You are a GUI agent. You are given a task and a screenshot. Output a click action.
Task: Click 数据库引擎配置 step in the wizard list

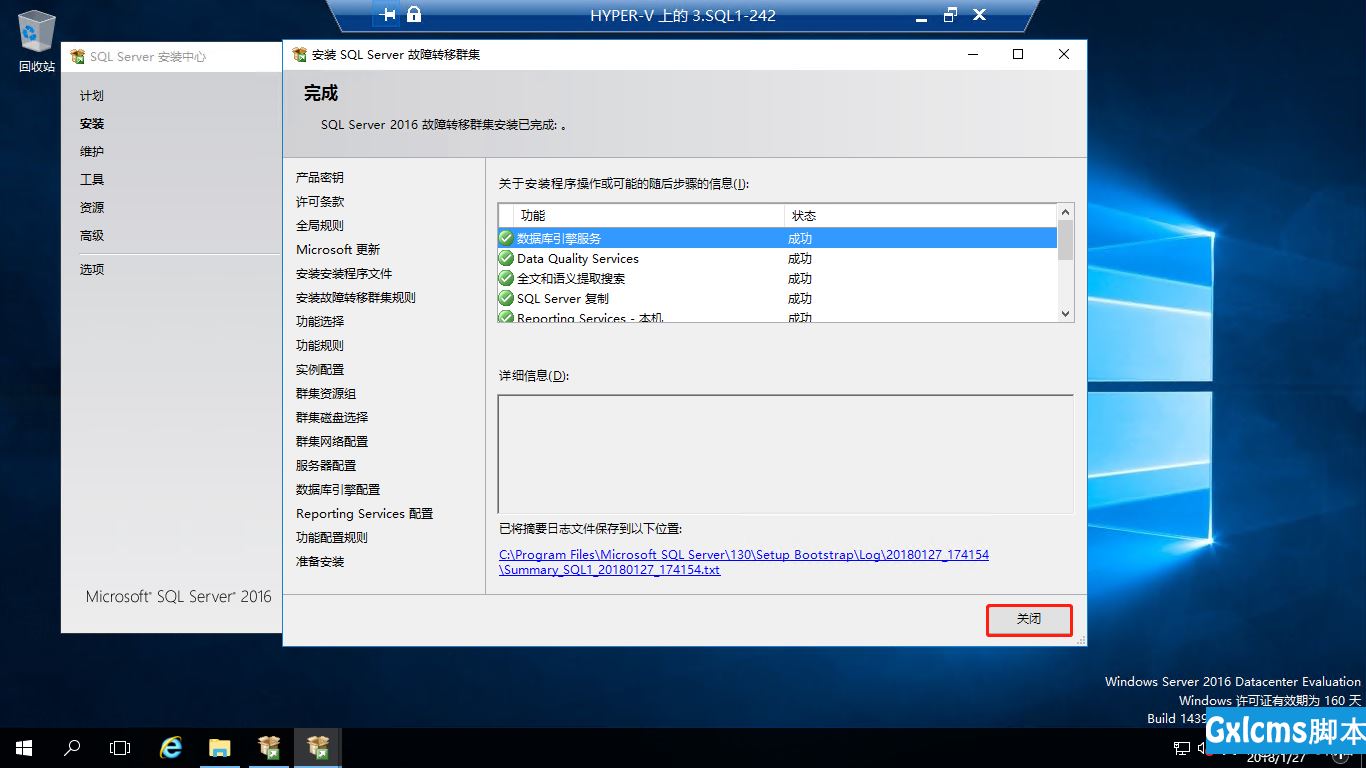[338, 490]
